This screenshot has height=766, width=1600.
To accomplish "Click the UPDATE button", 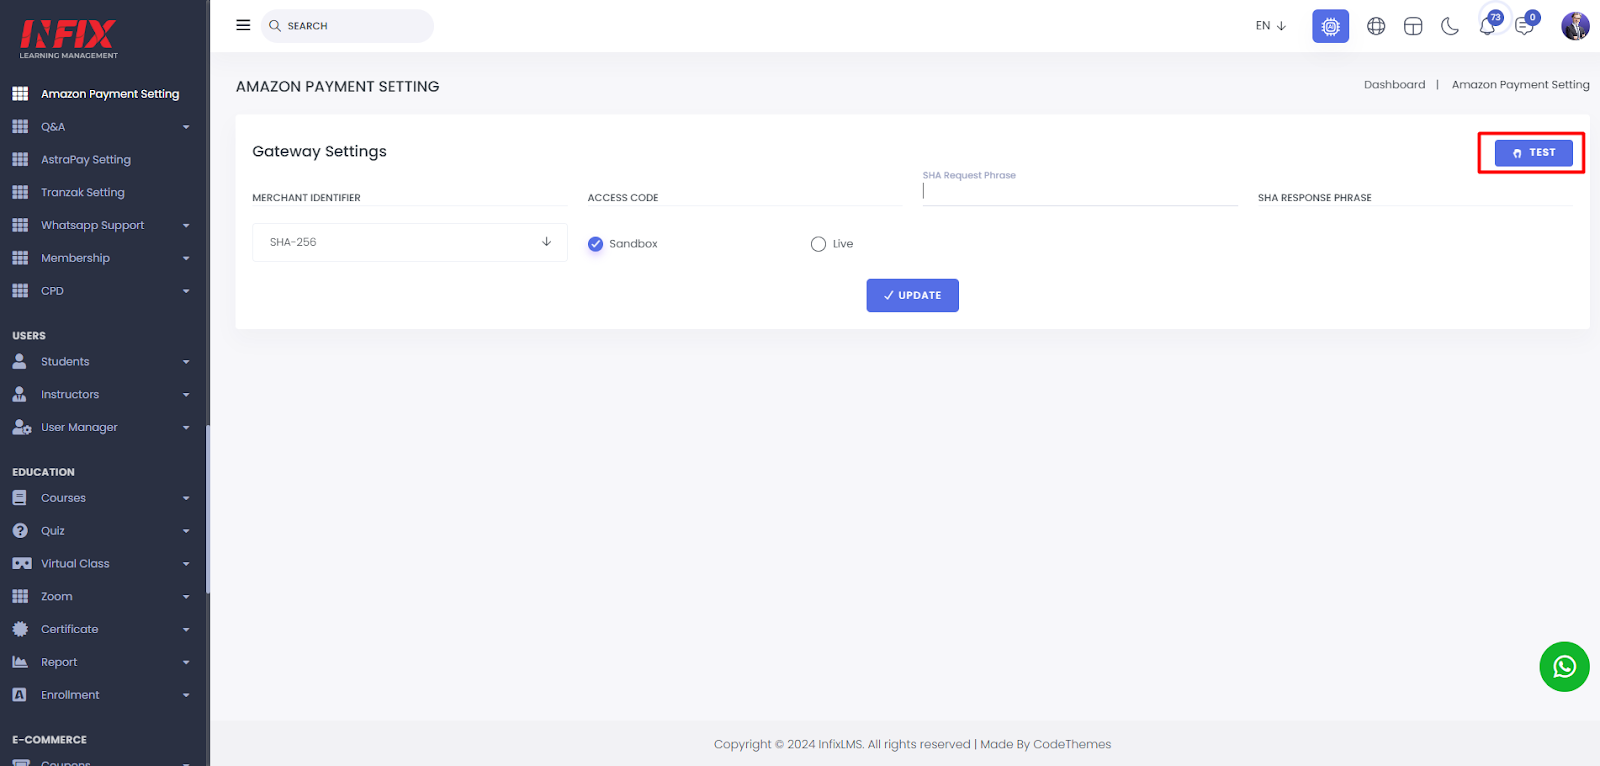I will point(912,295).
